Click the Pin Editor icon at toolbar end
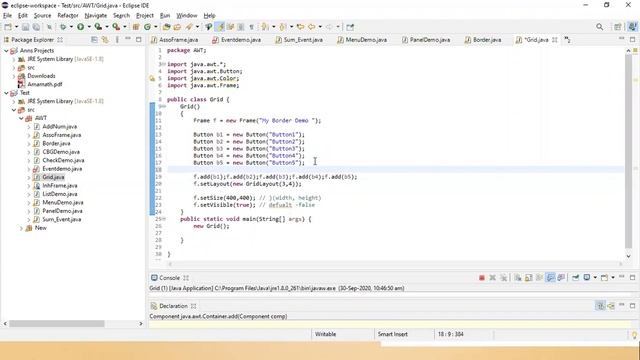The width and height of the screenshot is (640, 360). coord(350,27)
